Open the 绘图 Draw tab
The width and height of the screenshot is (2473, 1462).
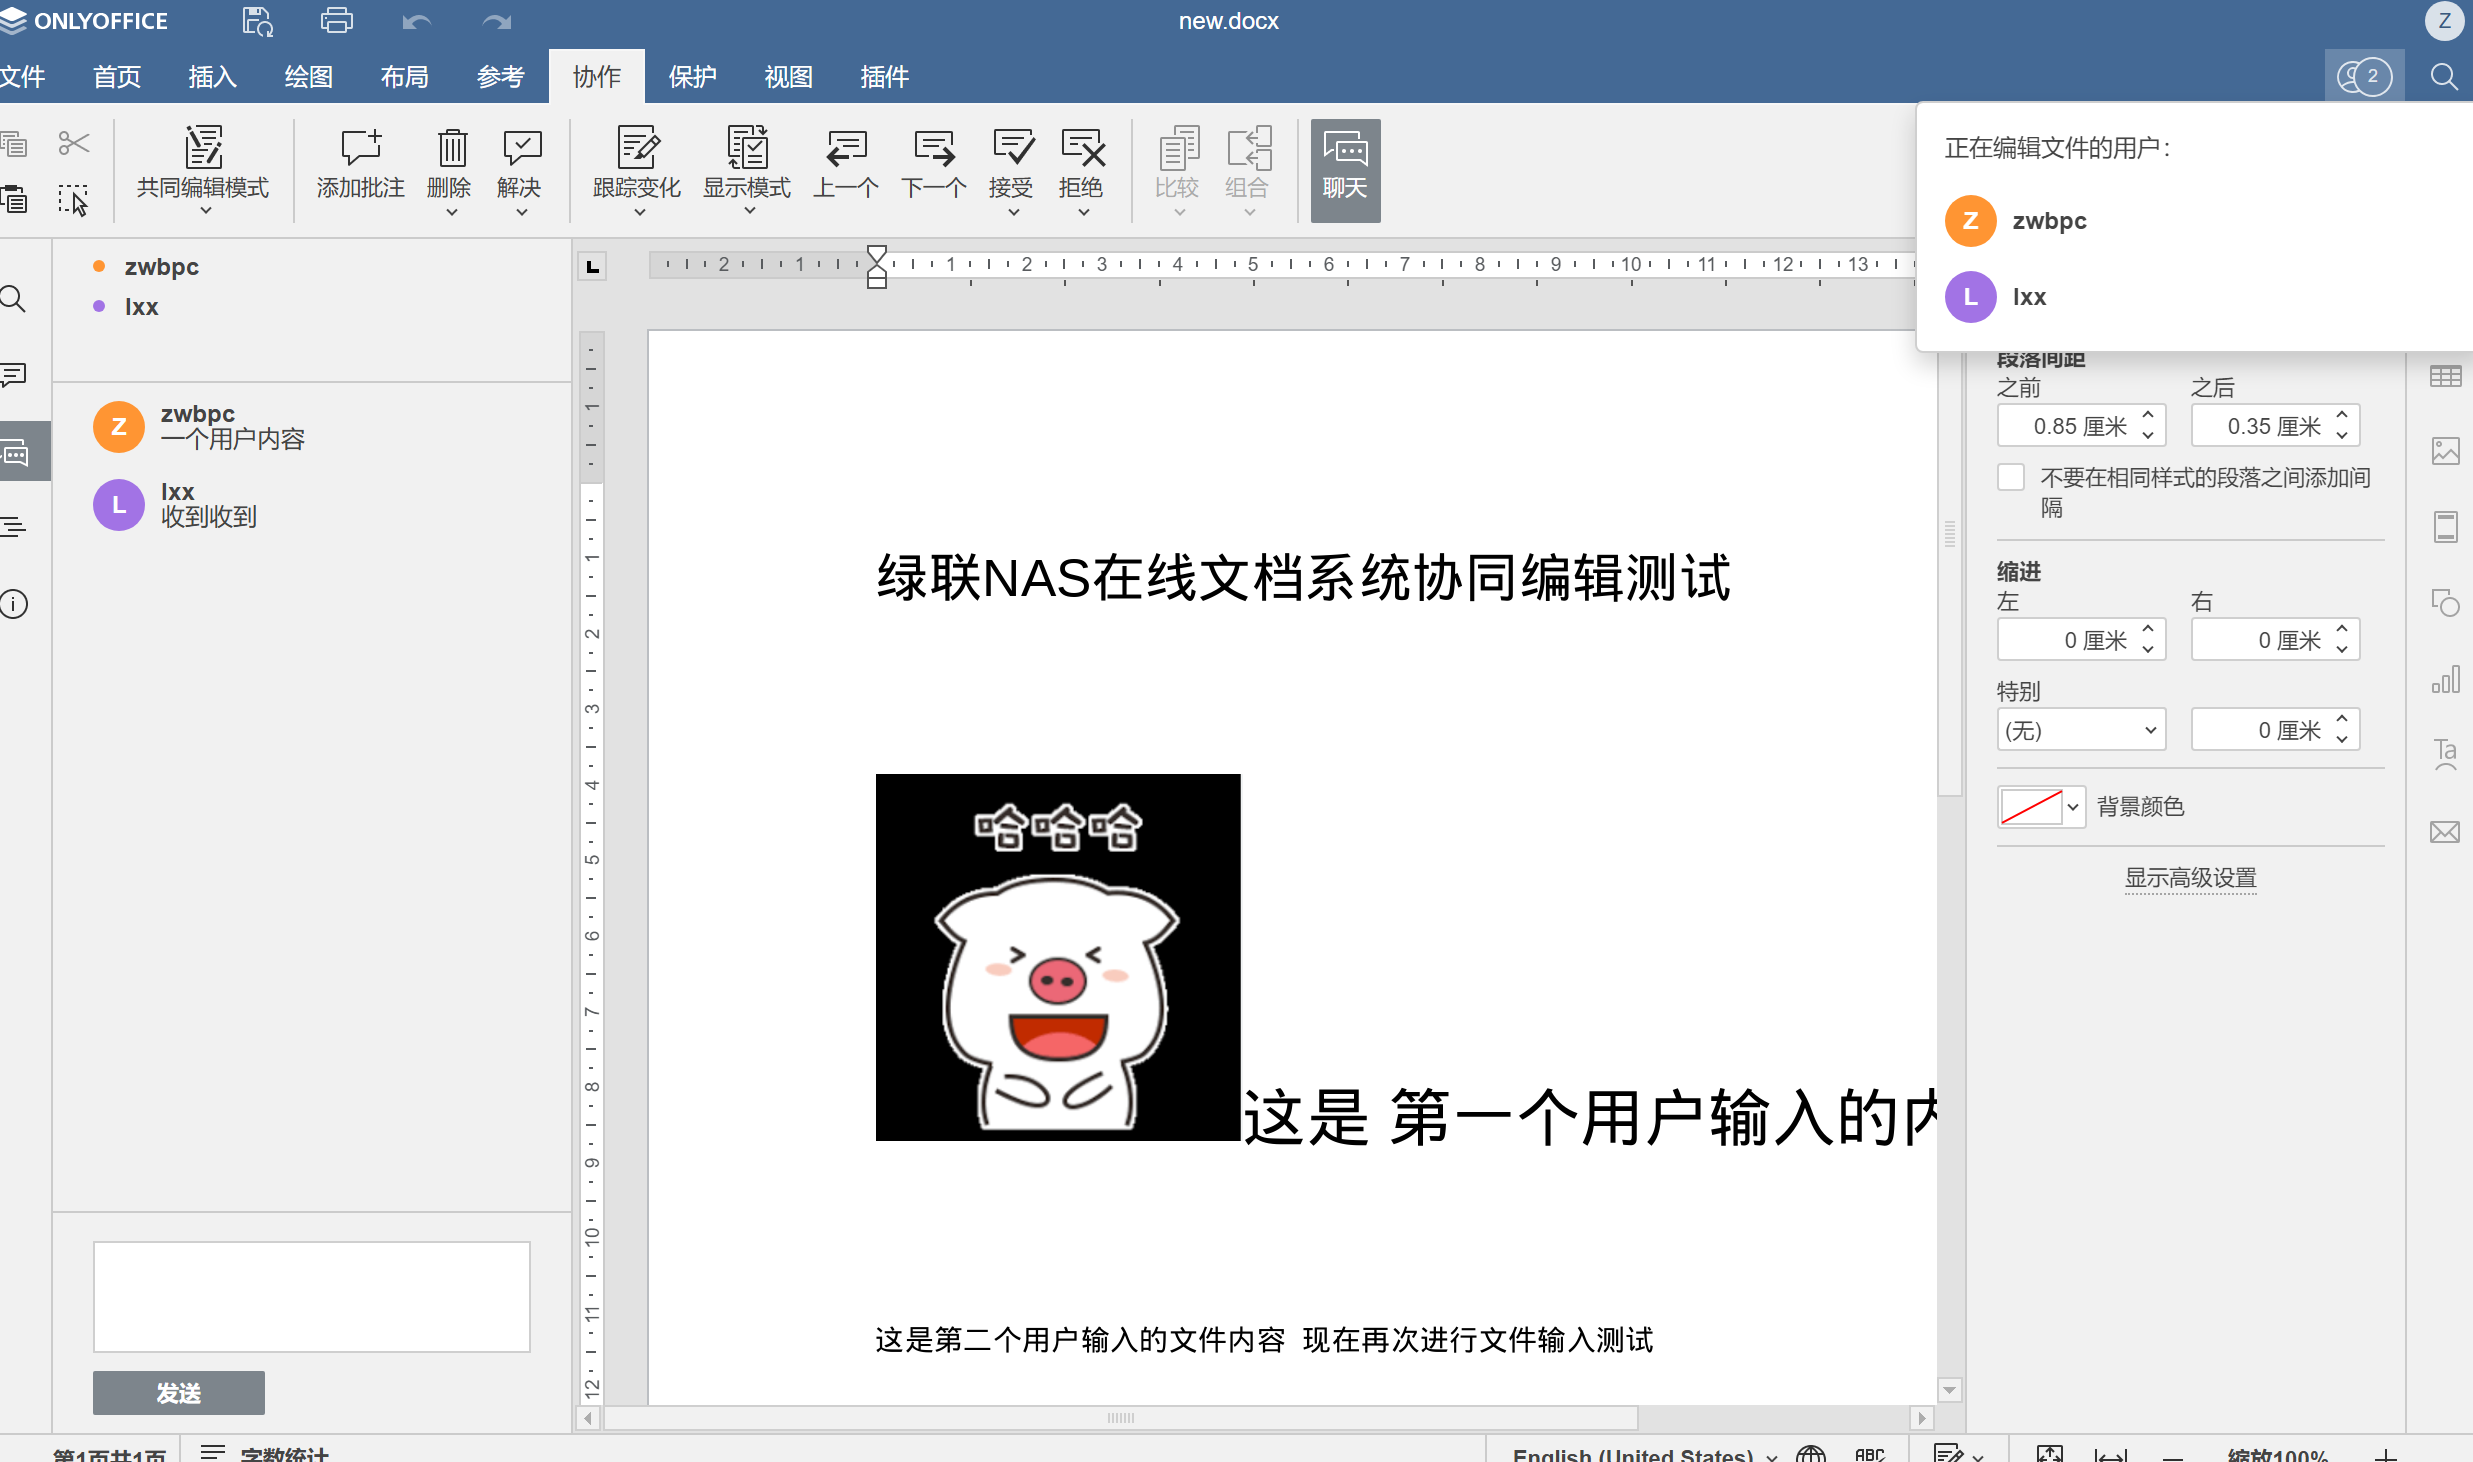click(309, 77)
